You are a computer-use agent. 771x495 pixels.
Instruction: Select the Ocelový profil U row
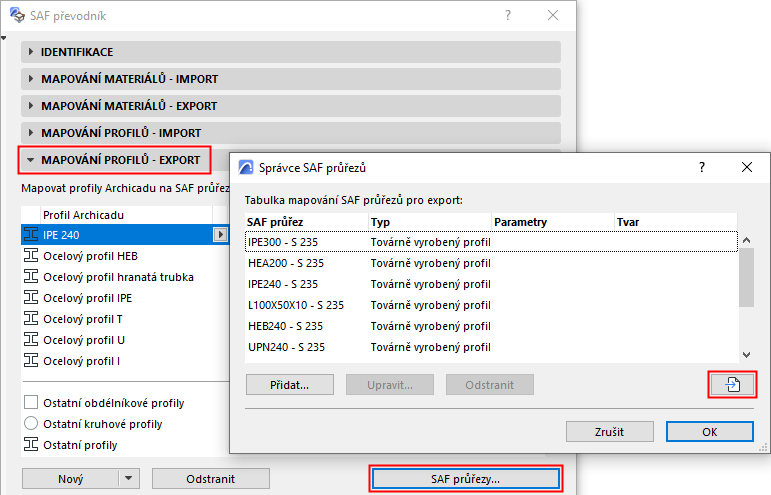pyautogui.click(x=125, y=340)
